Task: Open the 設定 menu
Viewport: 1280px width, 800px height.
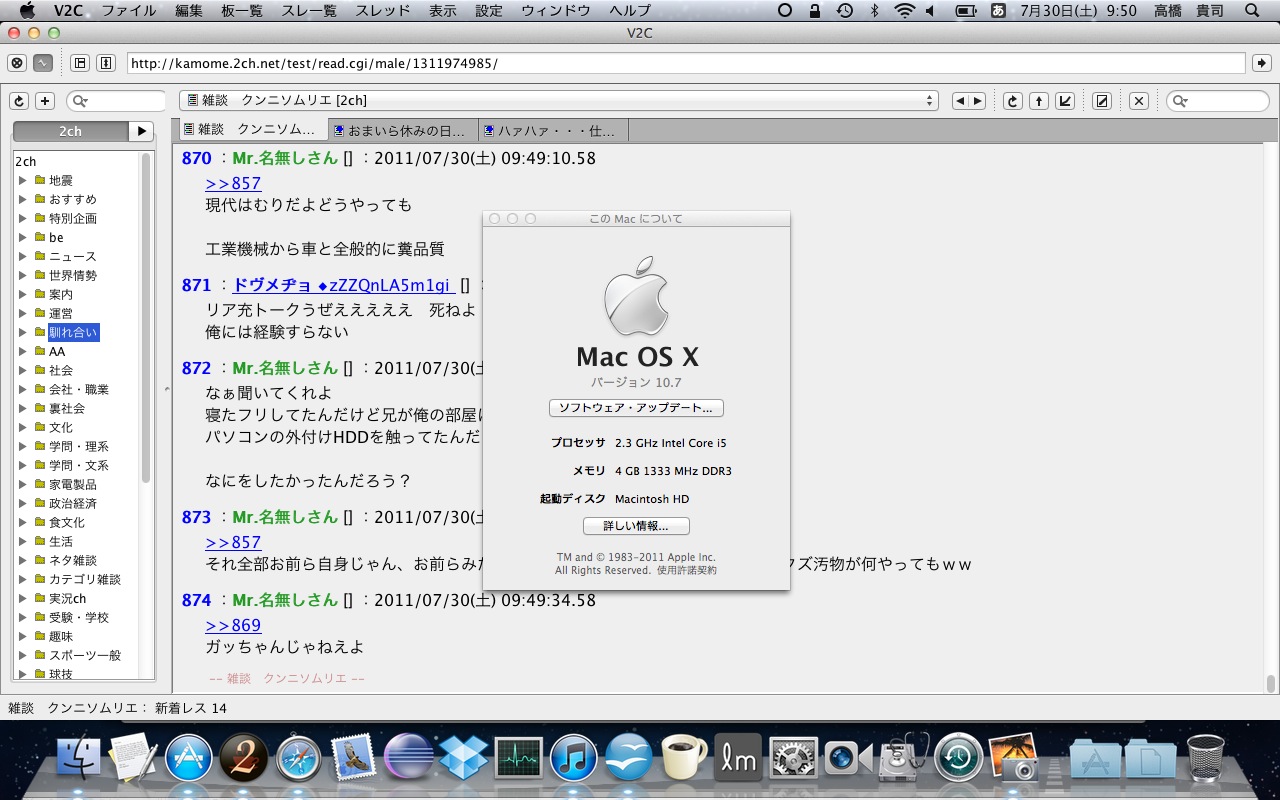Action: (489, 11)
